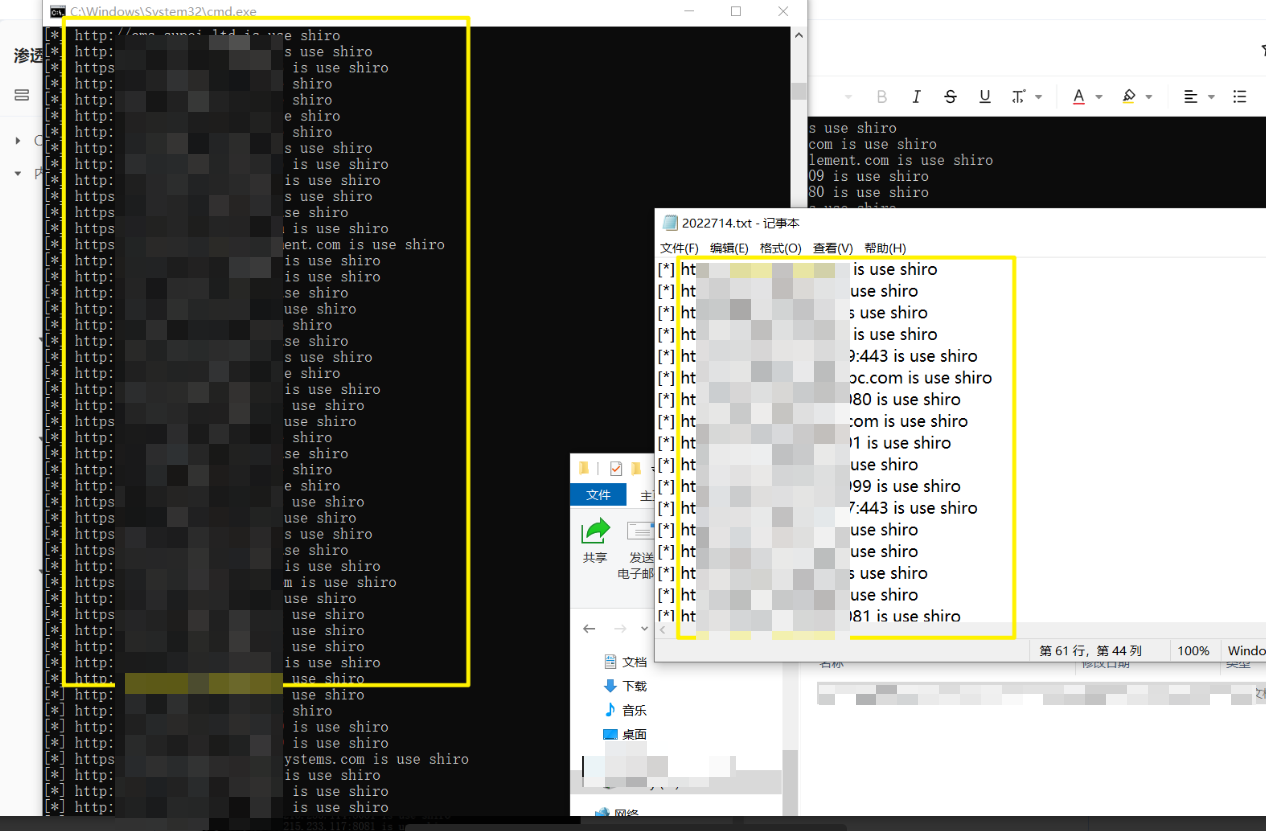Click the bulleted list icon

1240,97
